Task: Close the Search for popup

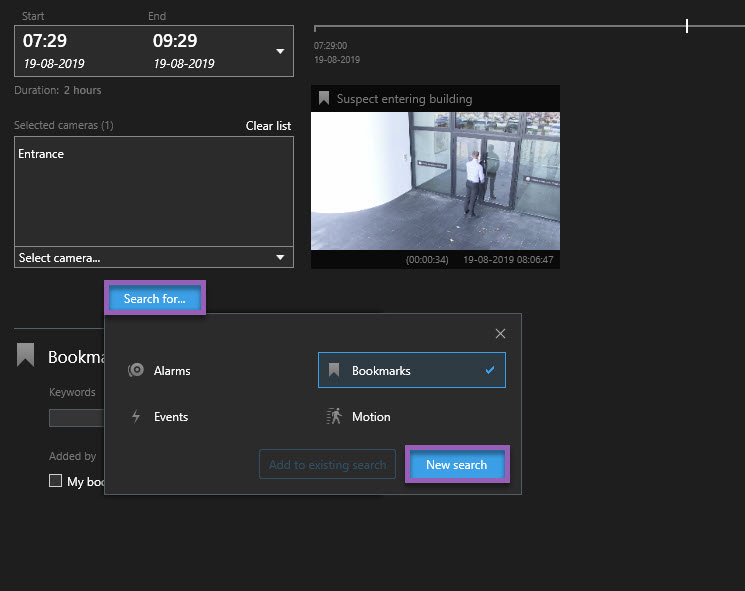Action: 500,333
